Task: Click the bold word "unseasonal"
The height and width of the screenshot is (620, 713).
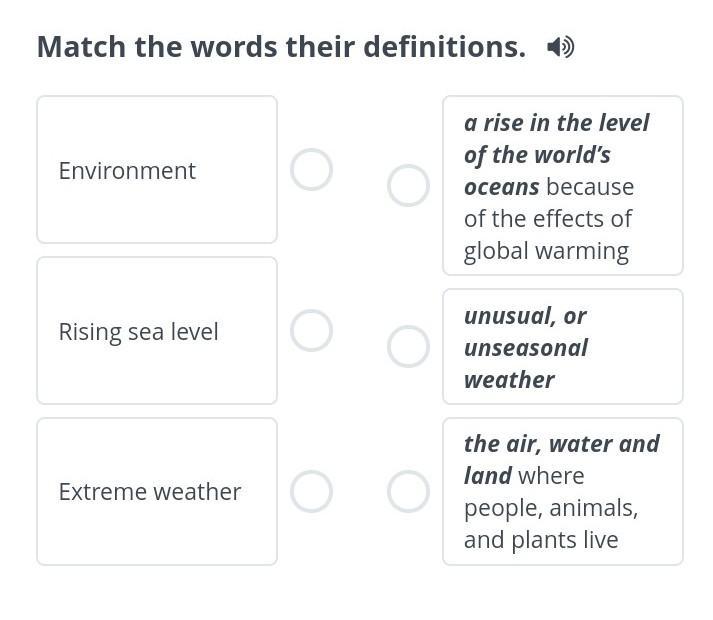Action: click(525, 348)
